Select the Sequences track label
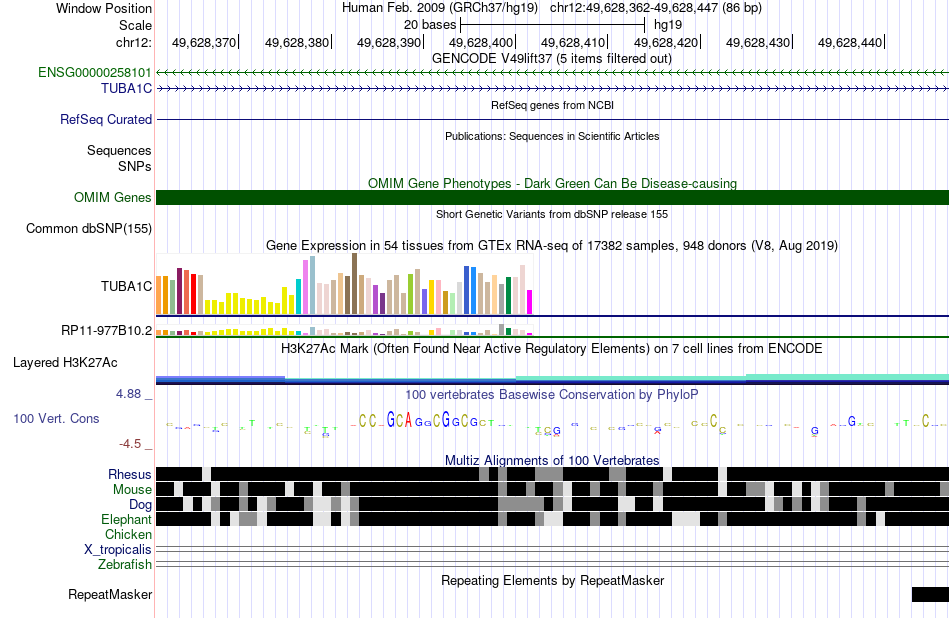 coord(119,150)
